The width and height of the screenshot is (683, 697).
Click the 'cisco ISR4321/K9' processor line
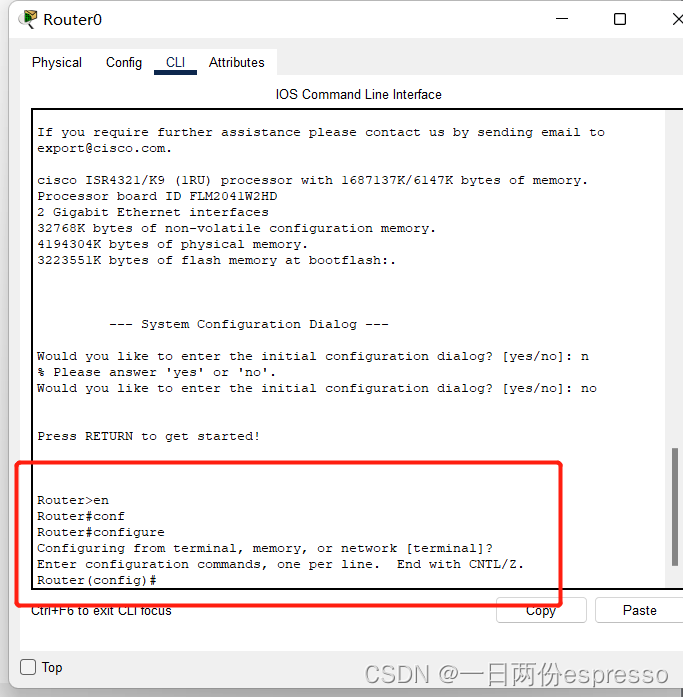tap(312, 180)
